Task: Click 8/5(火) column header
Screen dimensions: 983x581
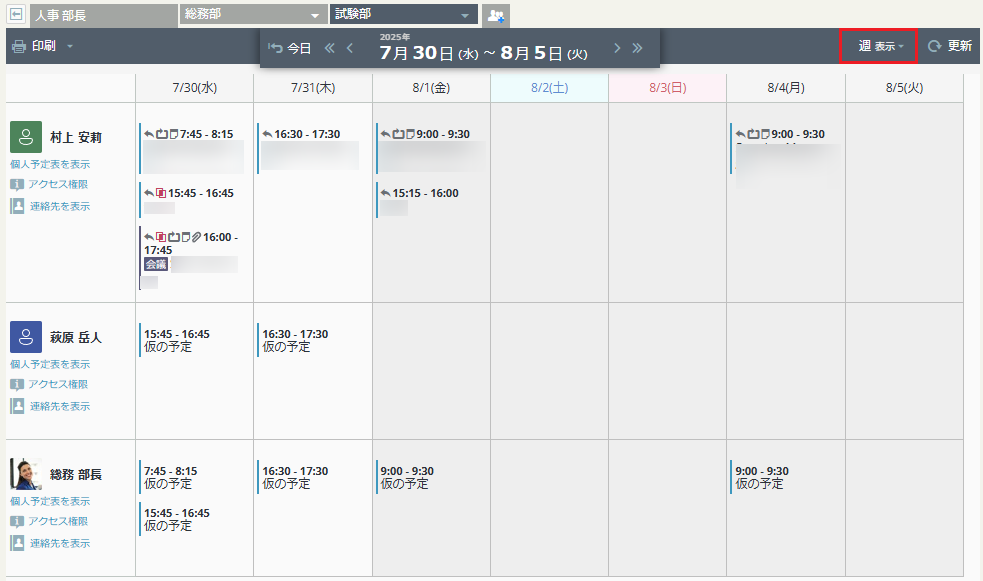Action: 904,88
